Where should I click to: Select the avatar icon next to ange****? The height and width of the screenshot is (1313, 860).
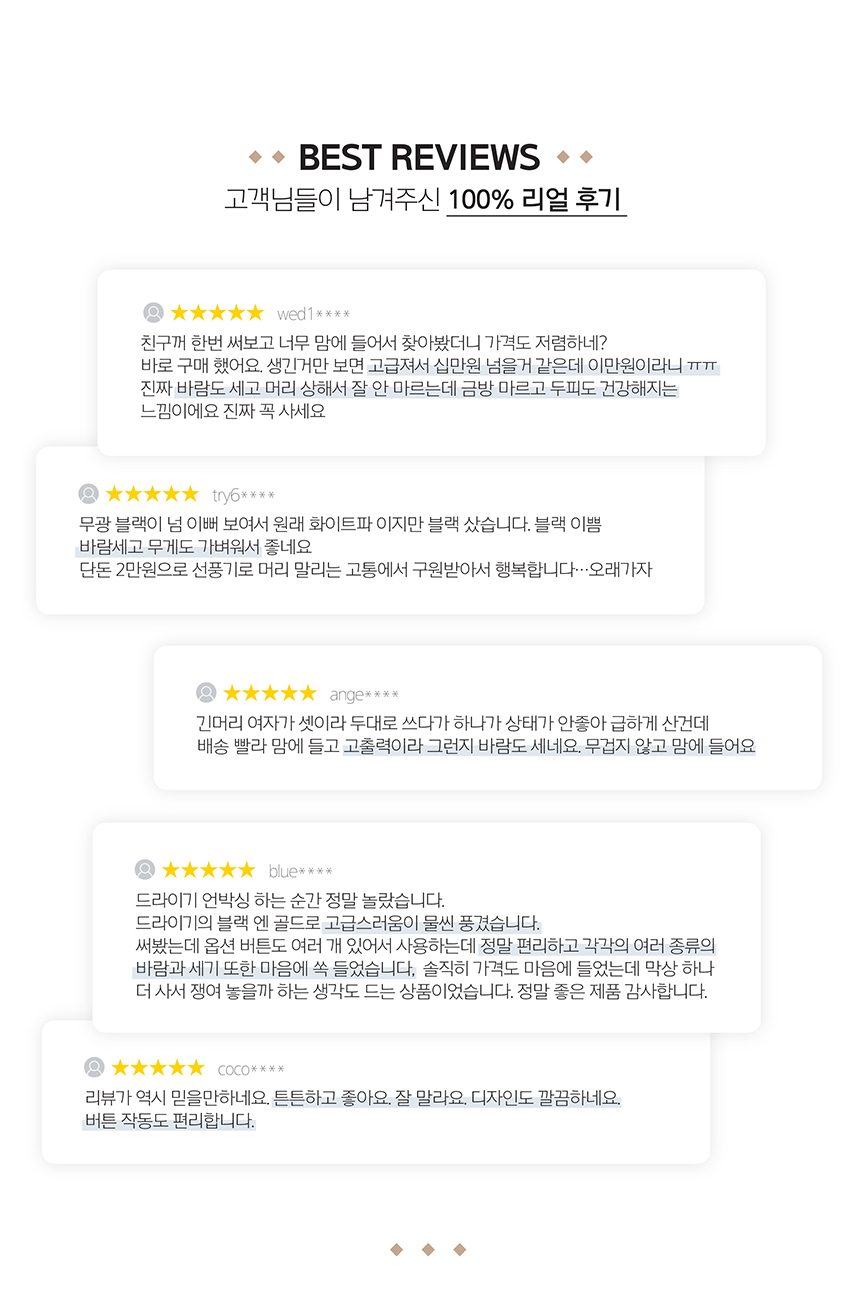pos(206,693)
